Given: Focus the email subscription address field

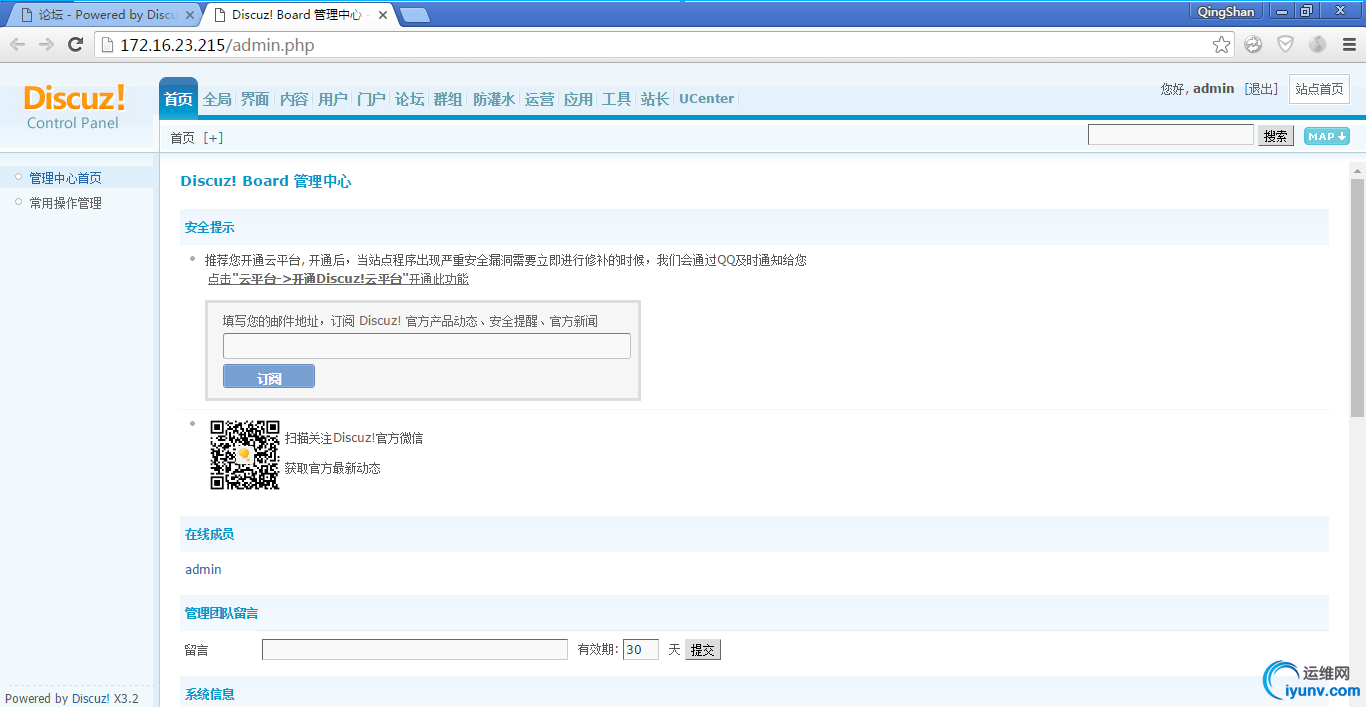Looking at the screenshot, I should click(x=427, y=346).
